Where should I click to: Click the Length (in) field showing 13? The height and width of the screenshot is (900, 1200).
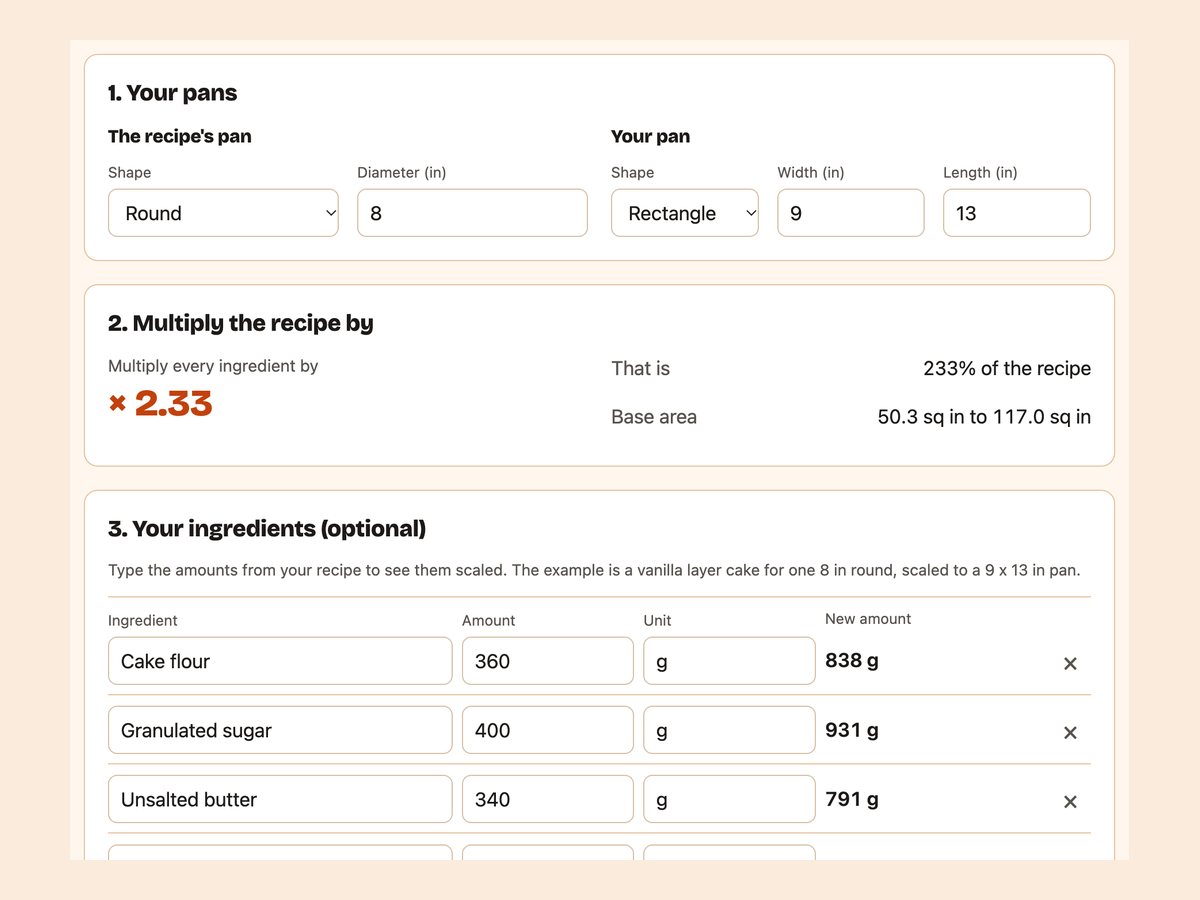pyautogui.click(x=1017, y=213)
